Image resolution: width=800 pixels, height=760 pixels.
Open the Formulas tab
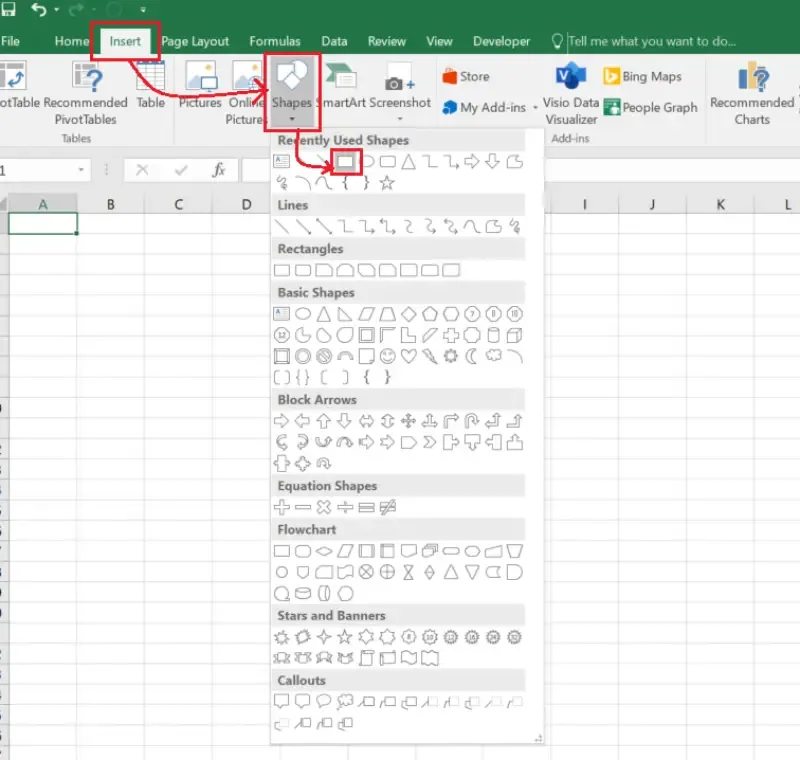click(x=274, y=41)
